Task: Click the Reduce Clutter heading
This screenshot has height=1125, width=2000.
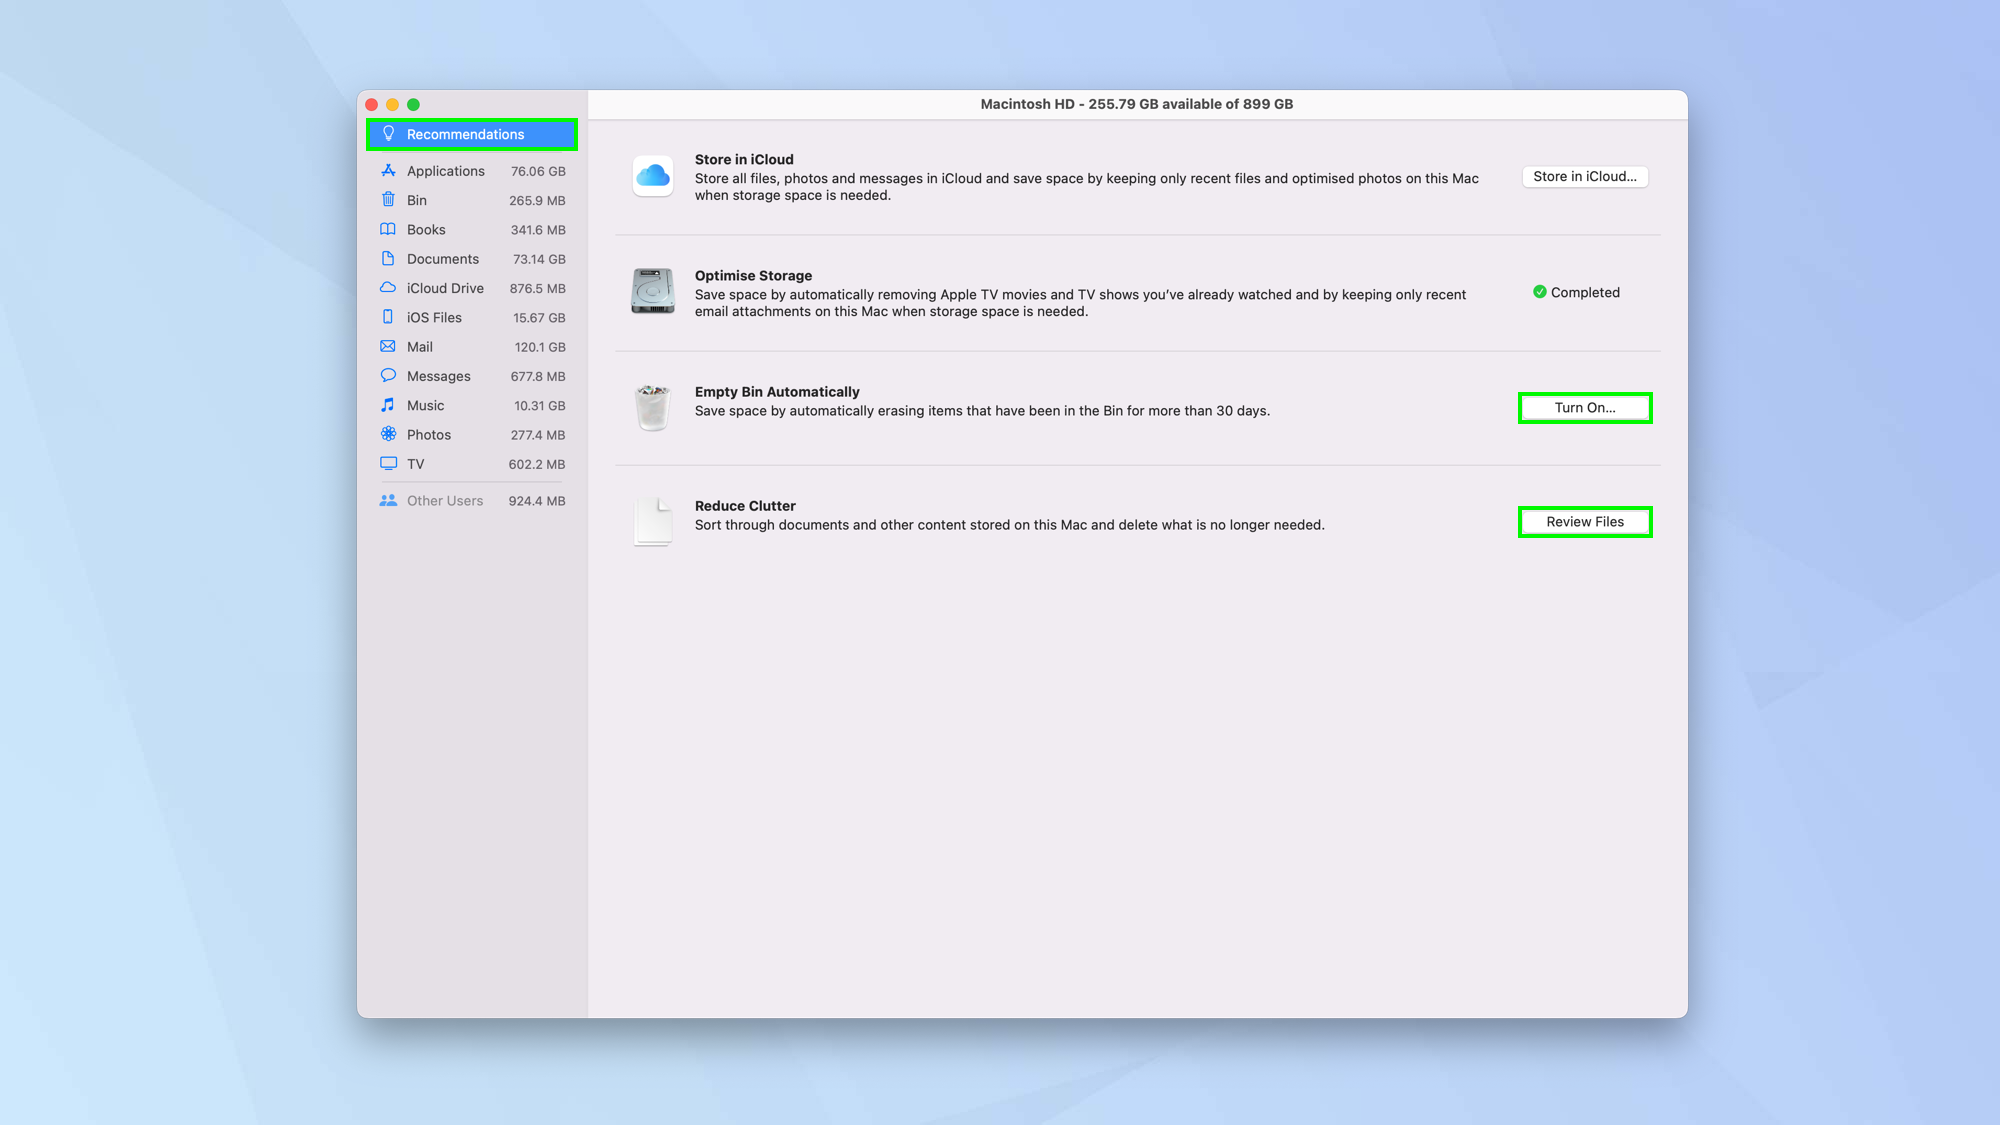Action: pos(745,505)
